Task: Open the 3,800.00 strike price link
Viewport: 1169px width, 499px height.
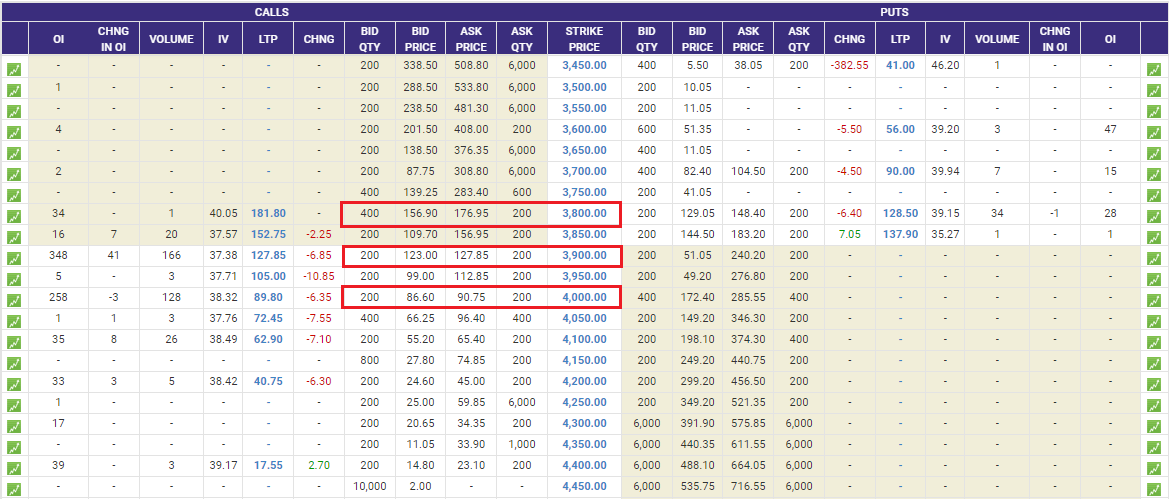Action: point(584,213)
